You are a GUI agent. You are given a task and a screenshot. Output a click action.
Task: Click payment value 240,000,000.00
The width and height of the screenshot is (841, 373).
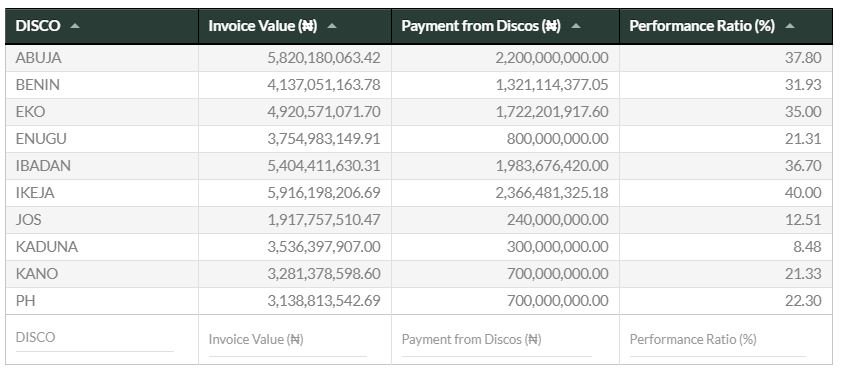point(558,220)
